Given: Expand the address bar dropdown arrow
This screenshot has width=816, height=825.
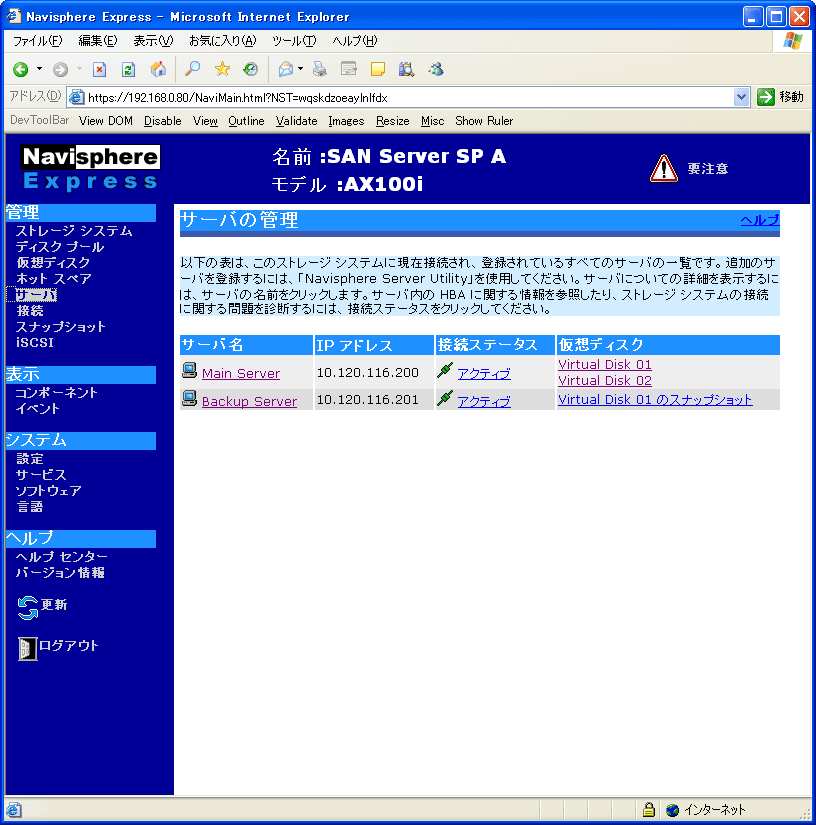Looking at the screenshot, I should click(x=741, y=97).
